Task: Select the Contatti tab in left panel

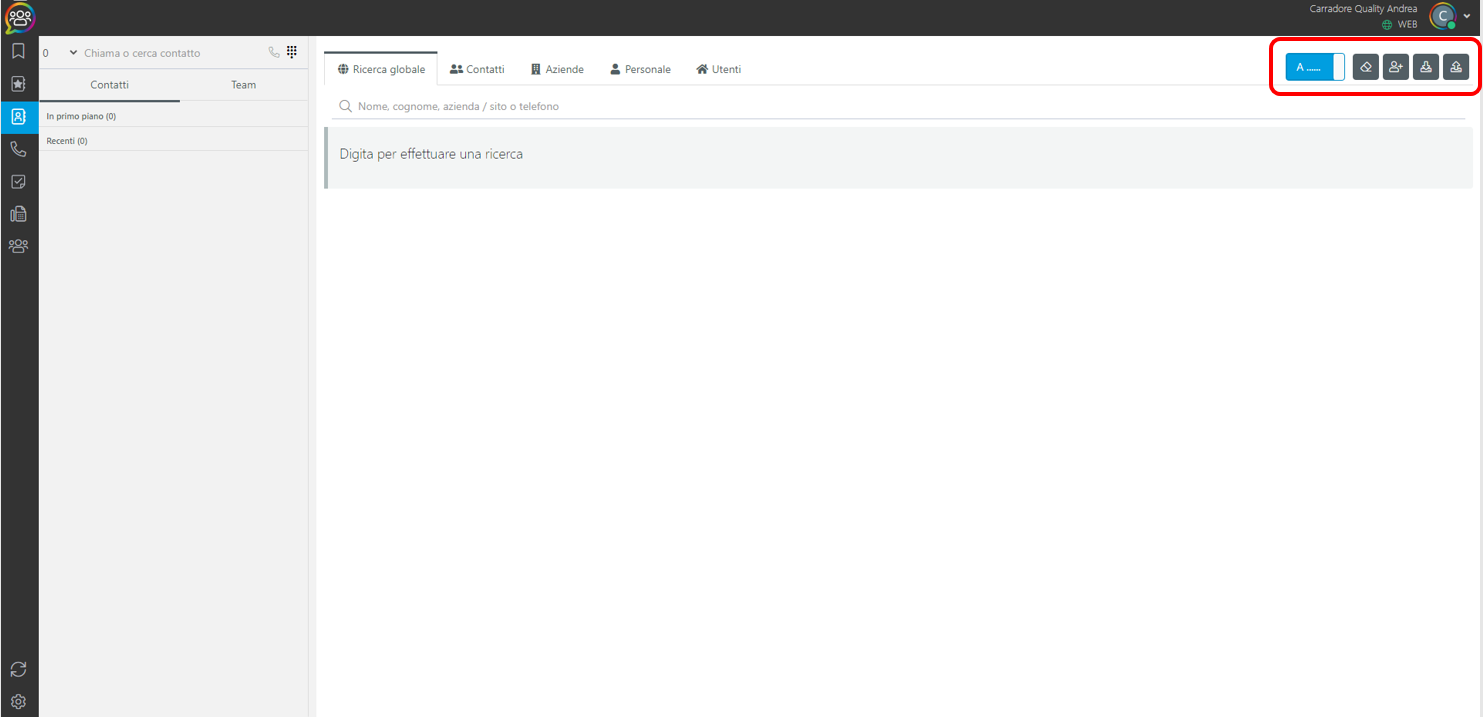Action: coord(110,85)
